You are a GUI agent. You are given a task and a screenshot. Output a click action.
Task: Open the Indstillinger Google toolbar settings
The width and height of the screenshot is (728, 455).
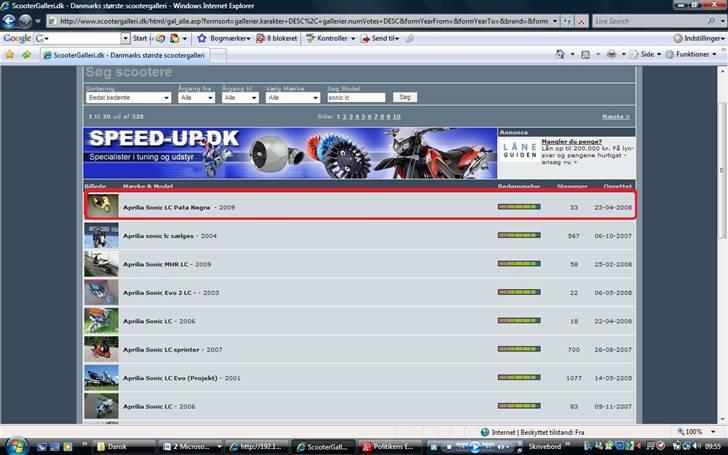tap(692, 38)
